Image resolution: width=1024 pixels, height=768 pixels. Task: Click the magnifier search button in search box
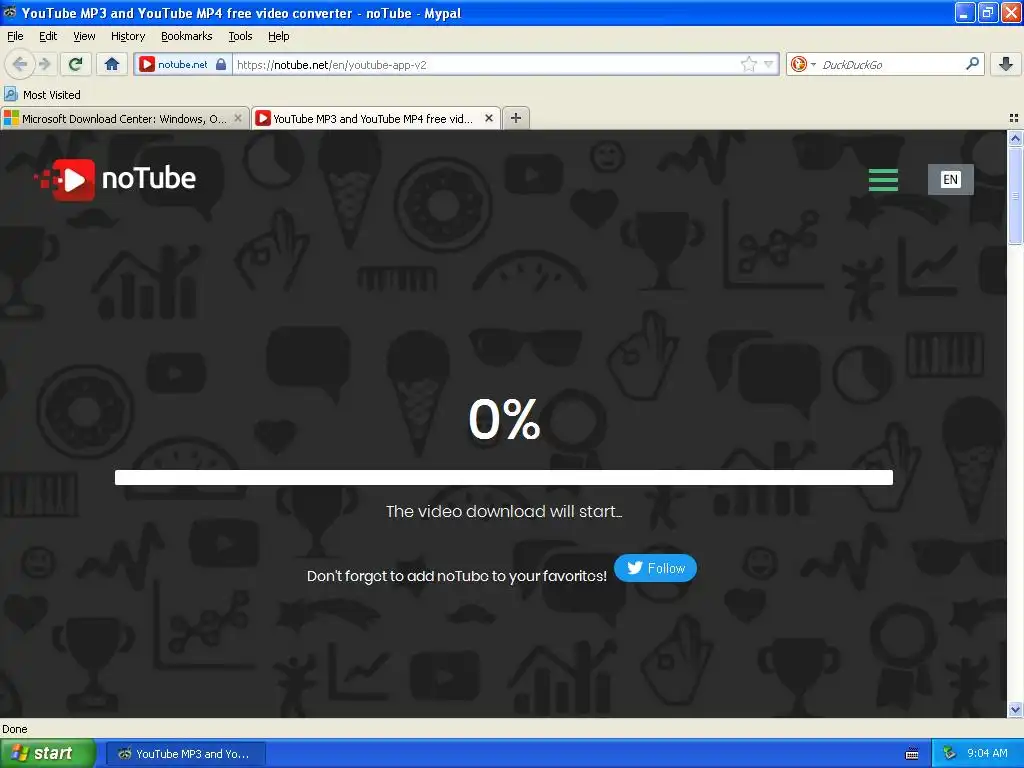pos(972,64)
